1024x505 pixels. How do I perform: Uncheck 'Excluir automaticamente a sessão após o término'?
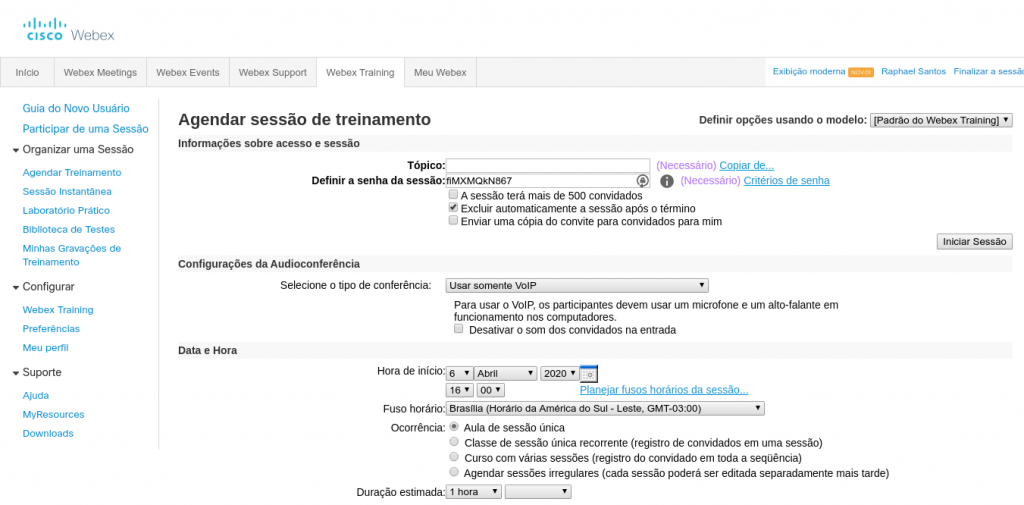tap(453, 208)
